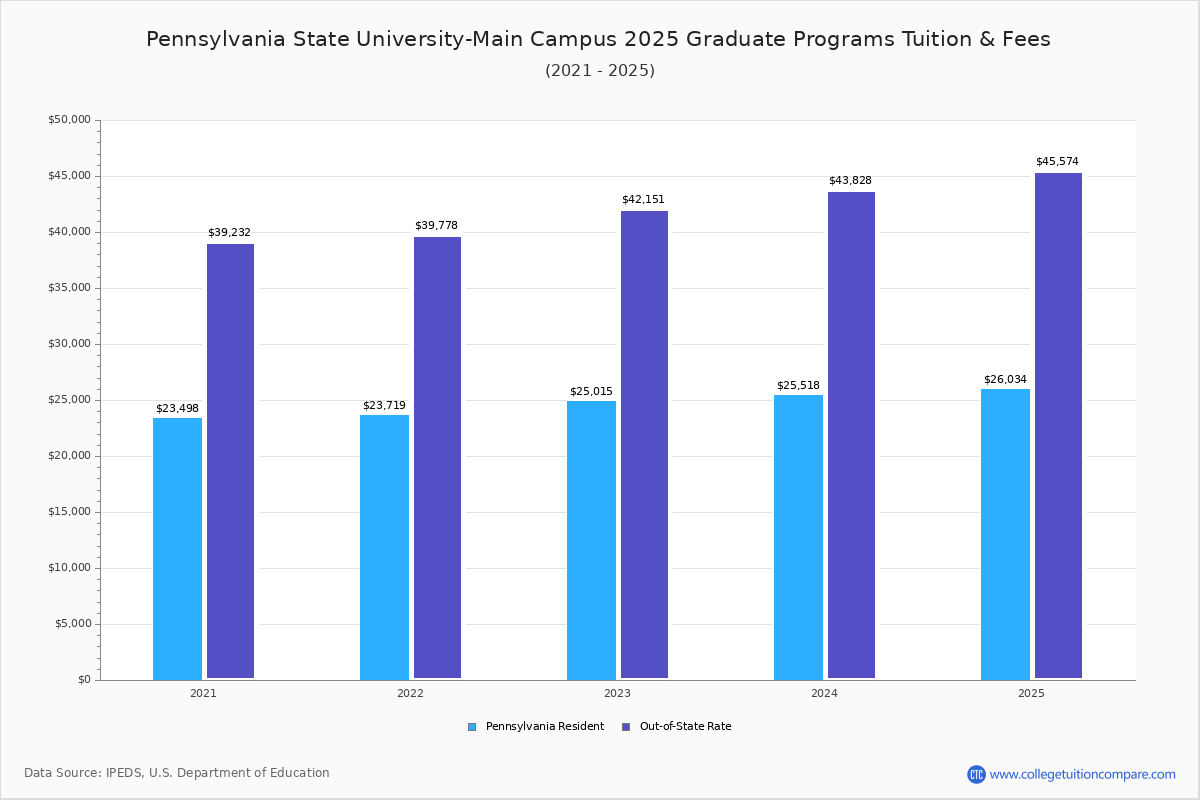Viewport: 1200px width, 800px height.
Task: Select the 2023 Pennsylvania Resident bar
Action: [x=591, y=540]
